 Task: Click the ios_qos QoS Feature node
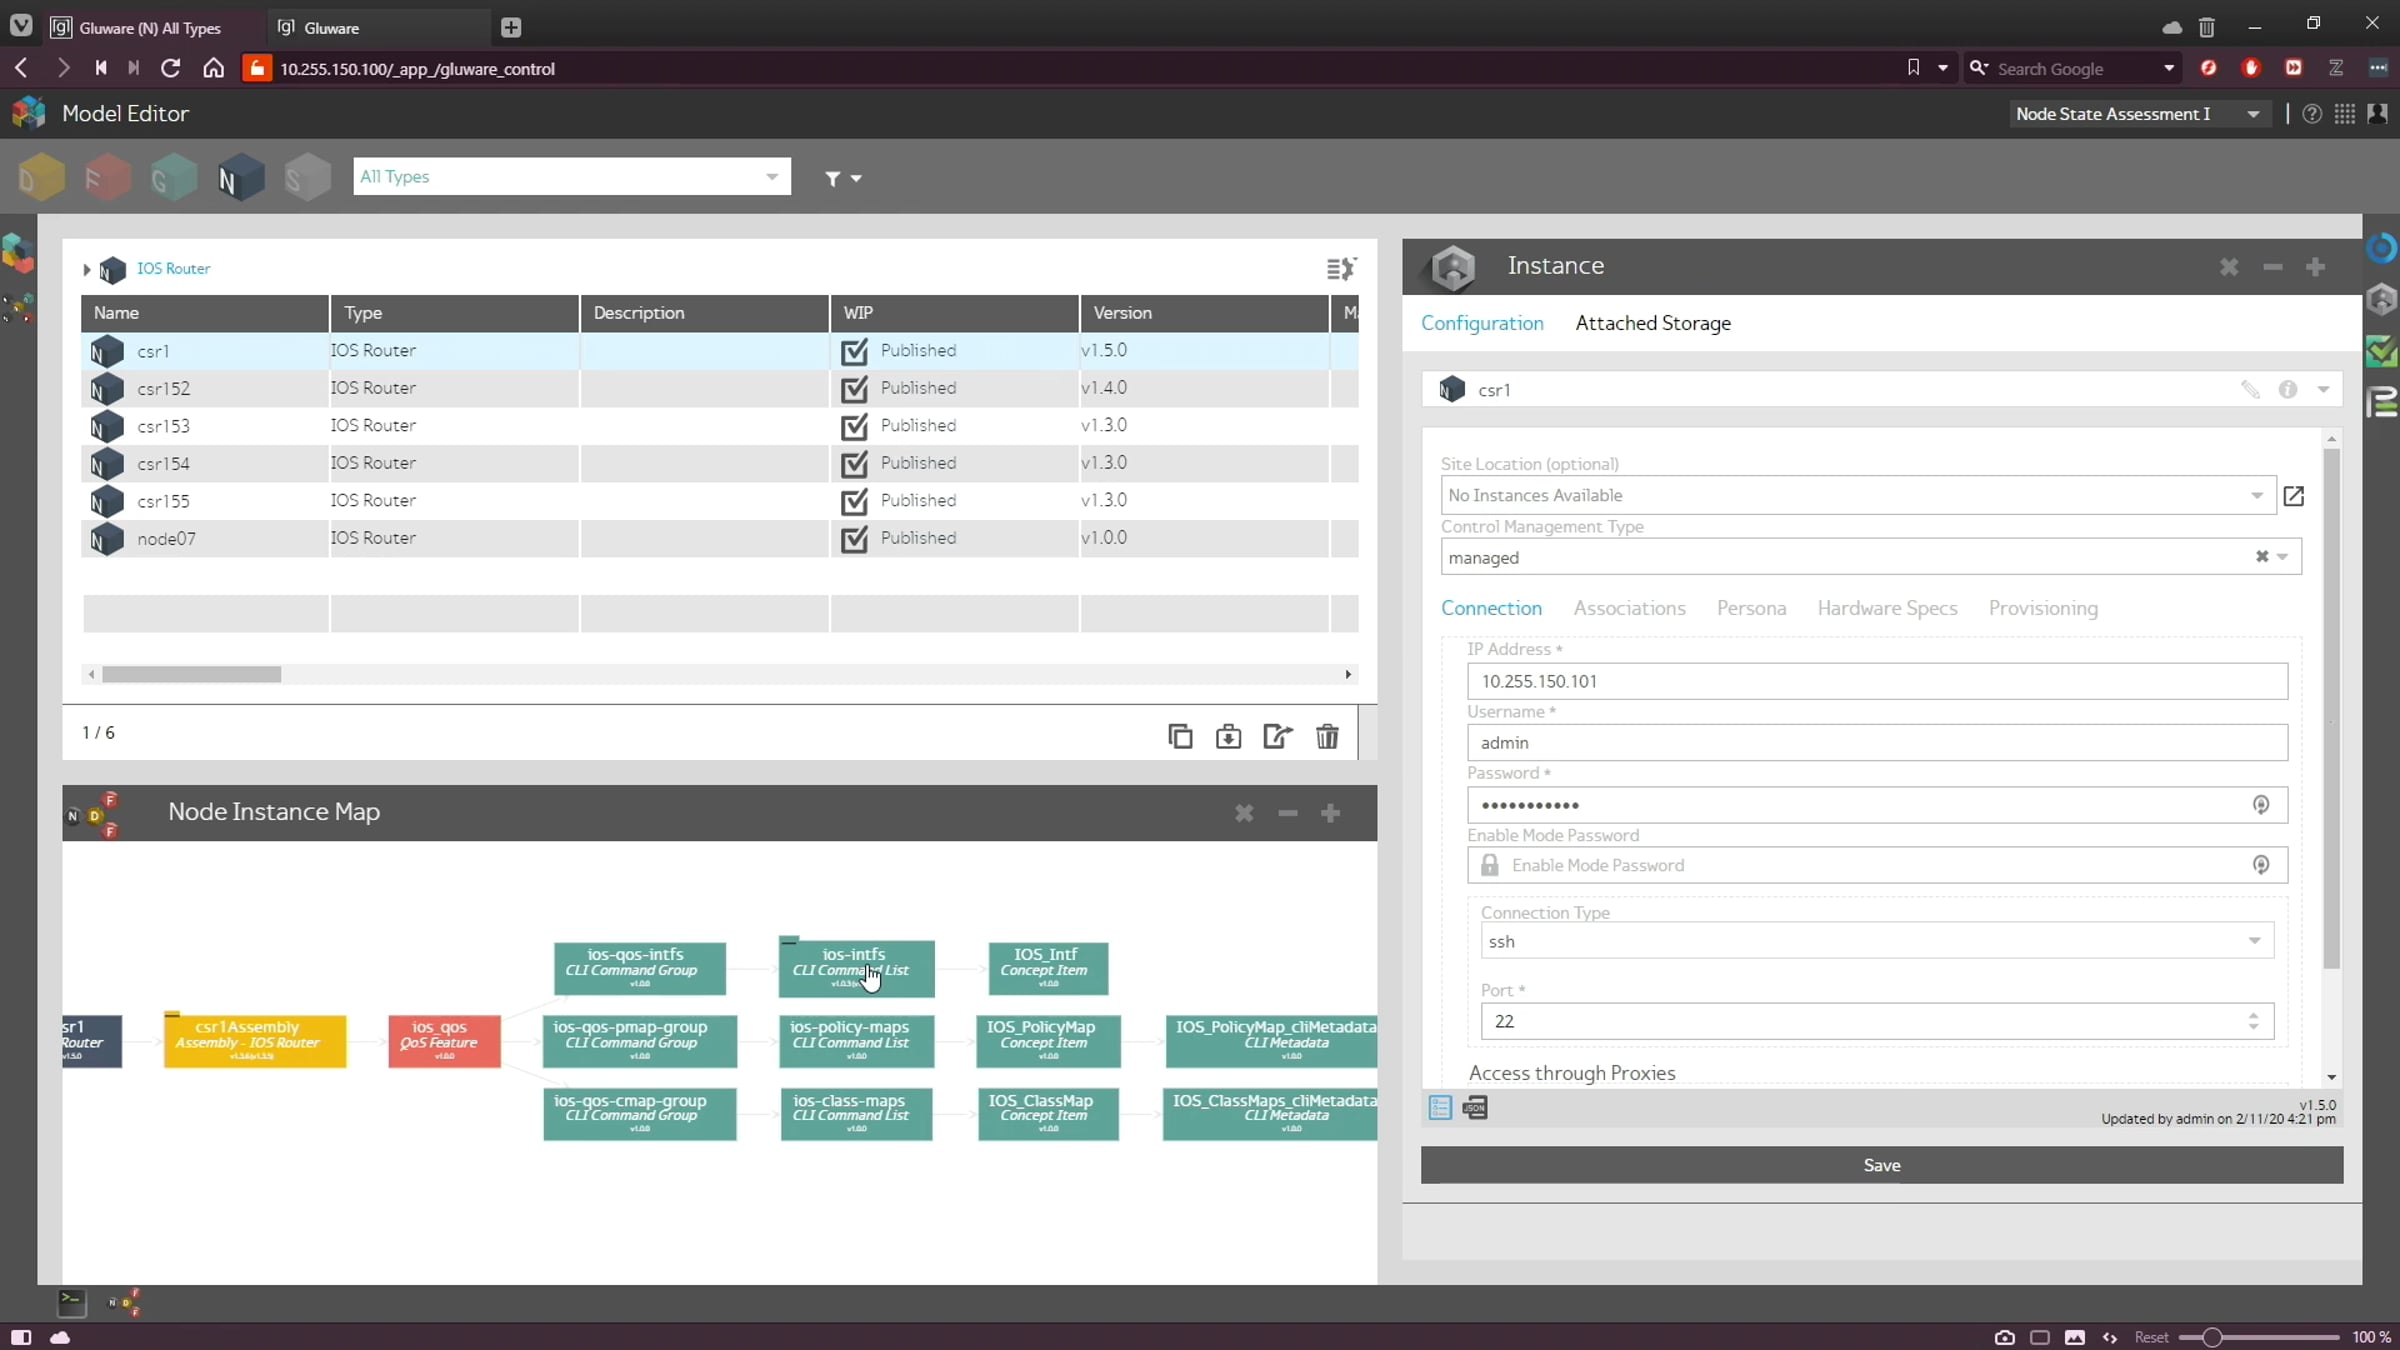[x=444, y=1041]
